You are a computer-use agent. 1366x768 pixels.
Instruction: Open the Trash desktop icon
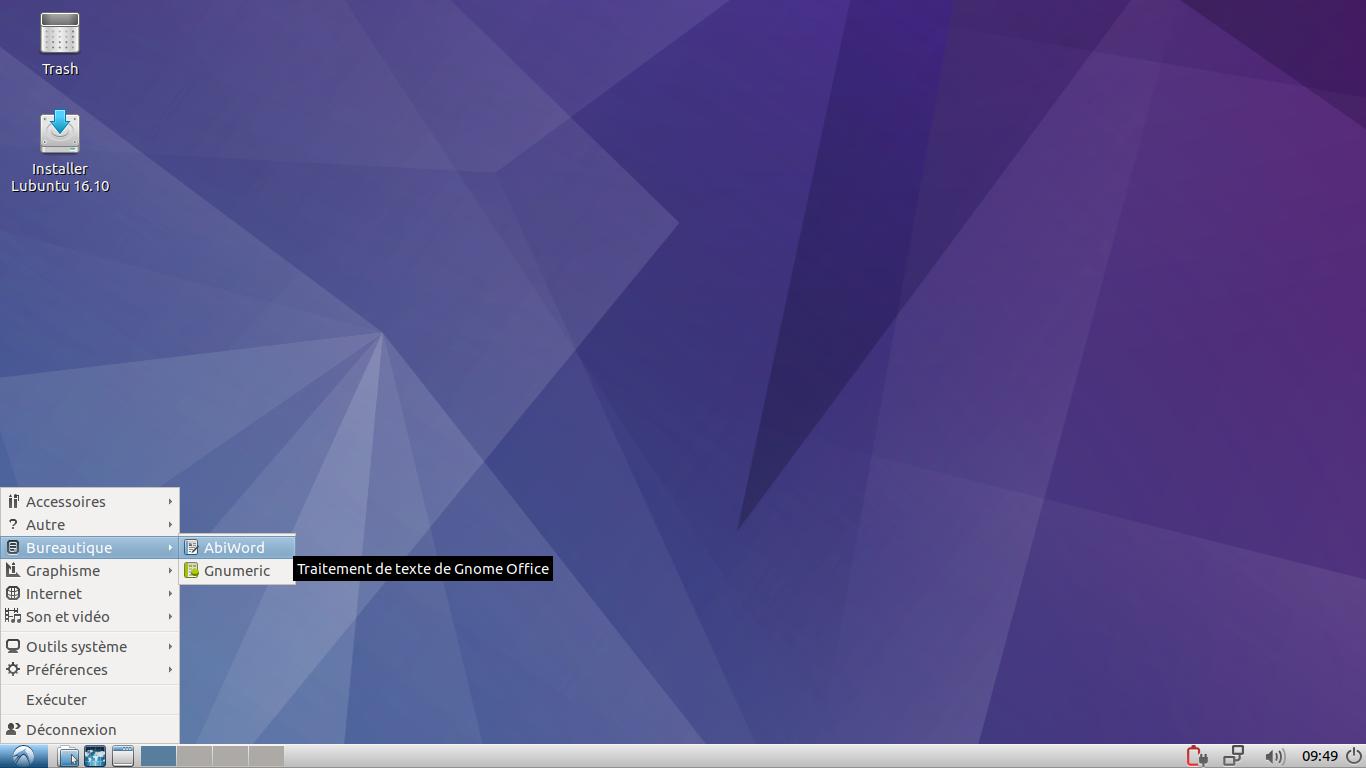coord(60,44)
